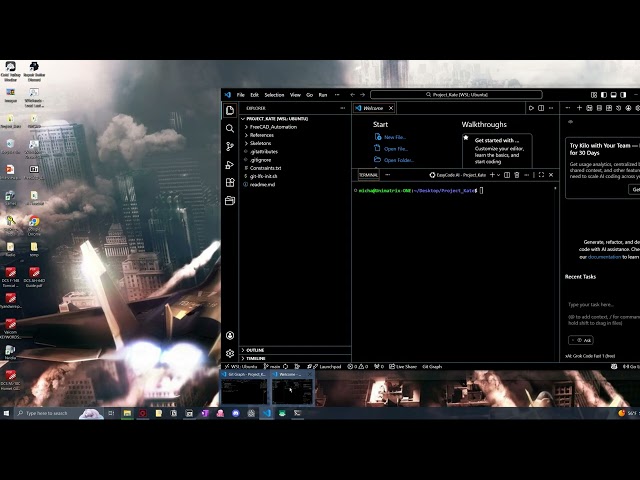Open the Accounts icon in activity bar
640x480 pixels.
(230, 336)
